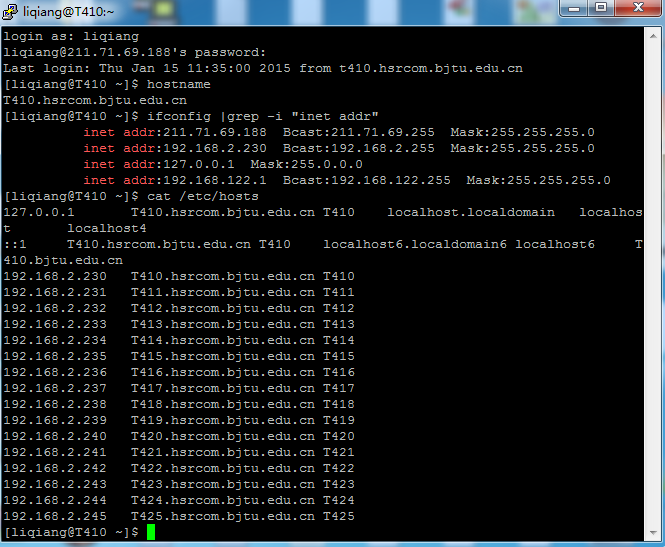Click the green terminal cursor block
Image resolution: width=665 pixels, height=547 pixels.
[151, 532]
